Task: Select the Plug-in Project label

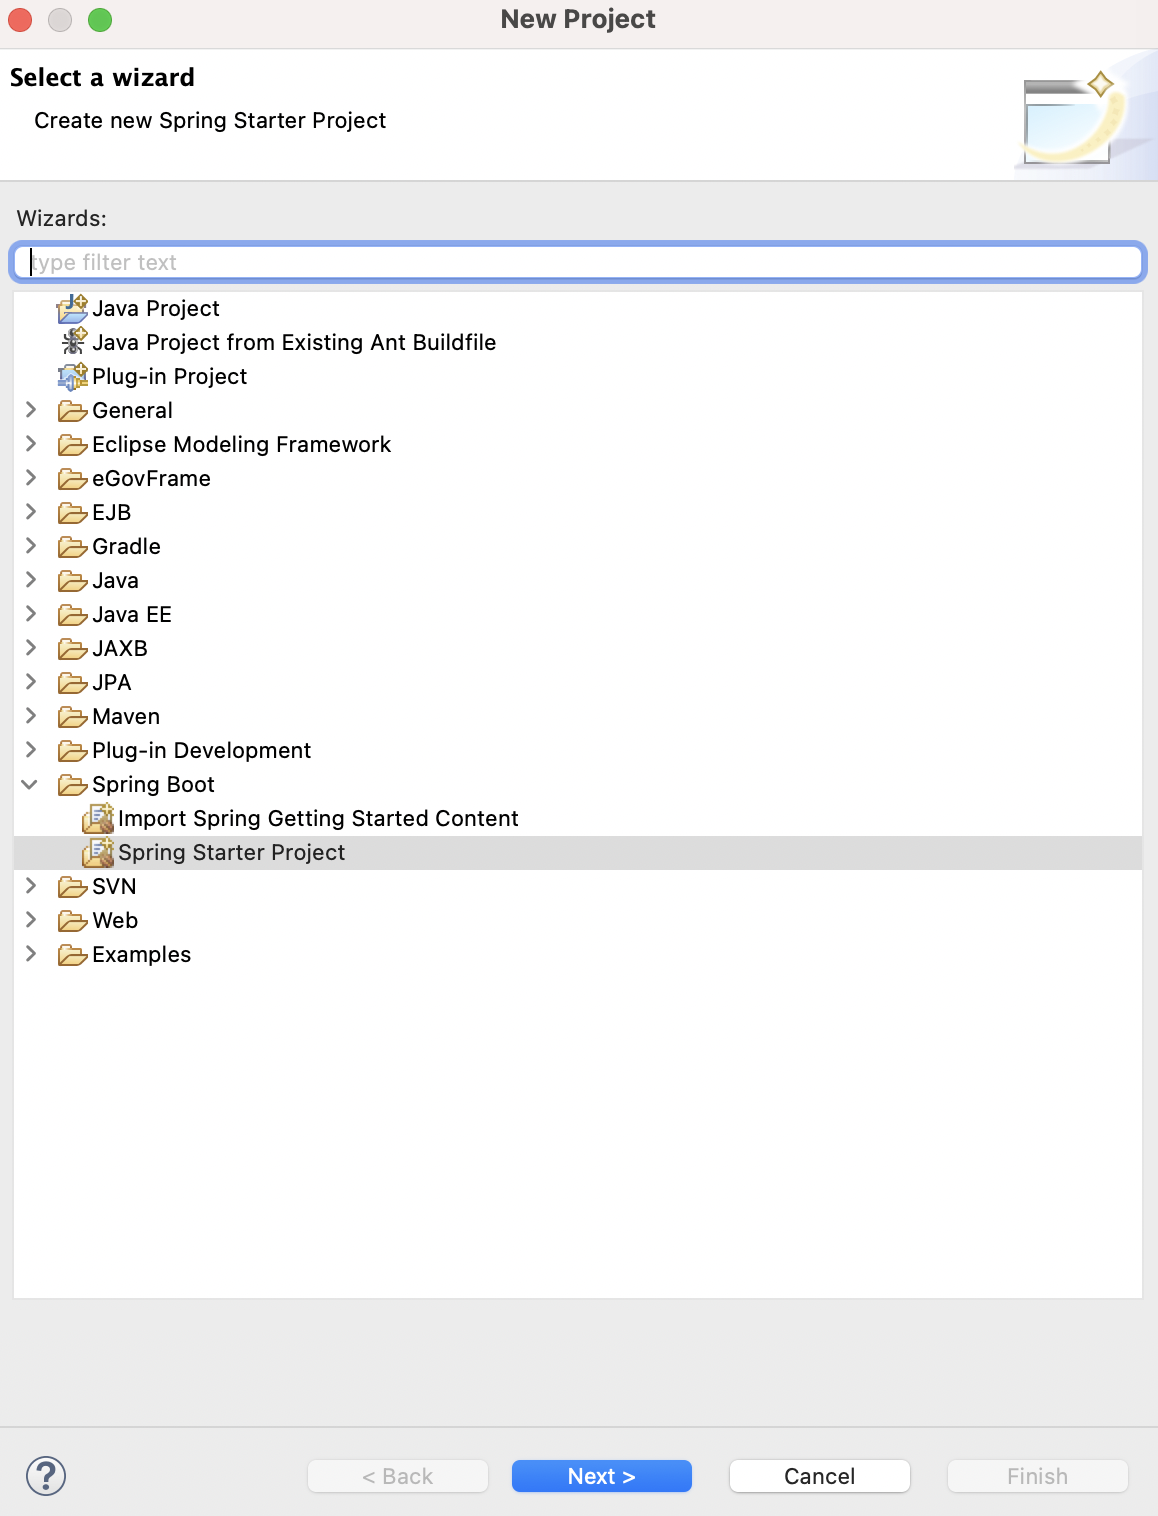Action: click(x=170, y=376)
